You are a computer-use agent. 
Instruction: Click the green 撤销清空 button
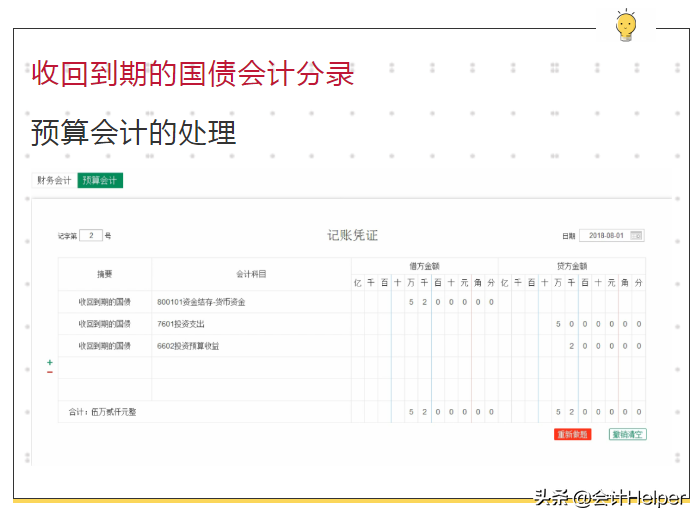coord(628,434)
